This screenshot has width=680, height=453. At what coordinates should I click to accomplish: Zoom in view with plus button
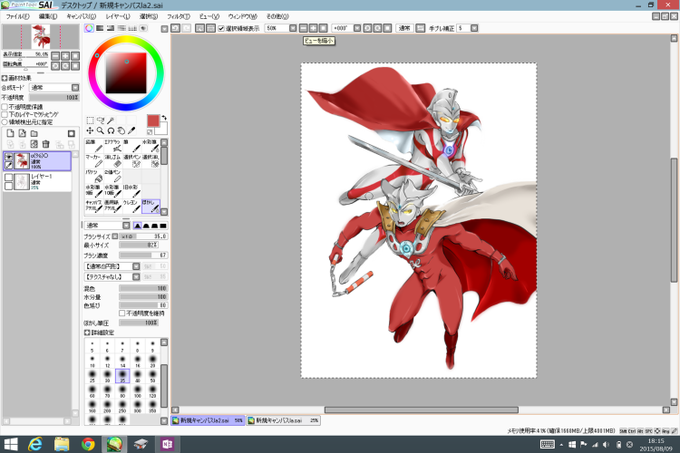click(x=313, y=28)
